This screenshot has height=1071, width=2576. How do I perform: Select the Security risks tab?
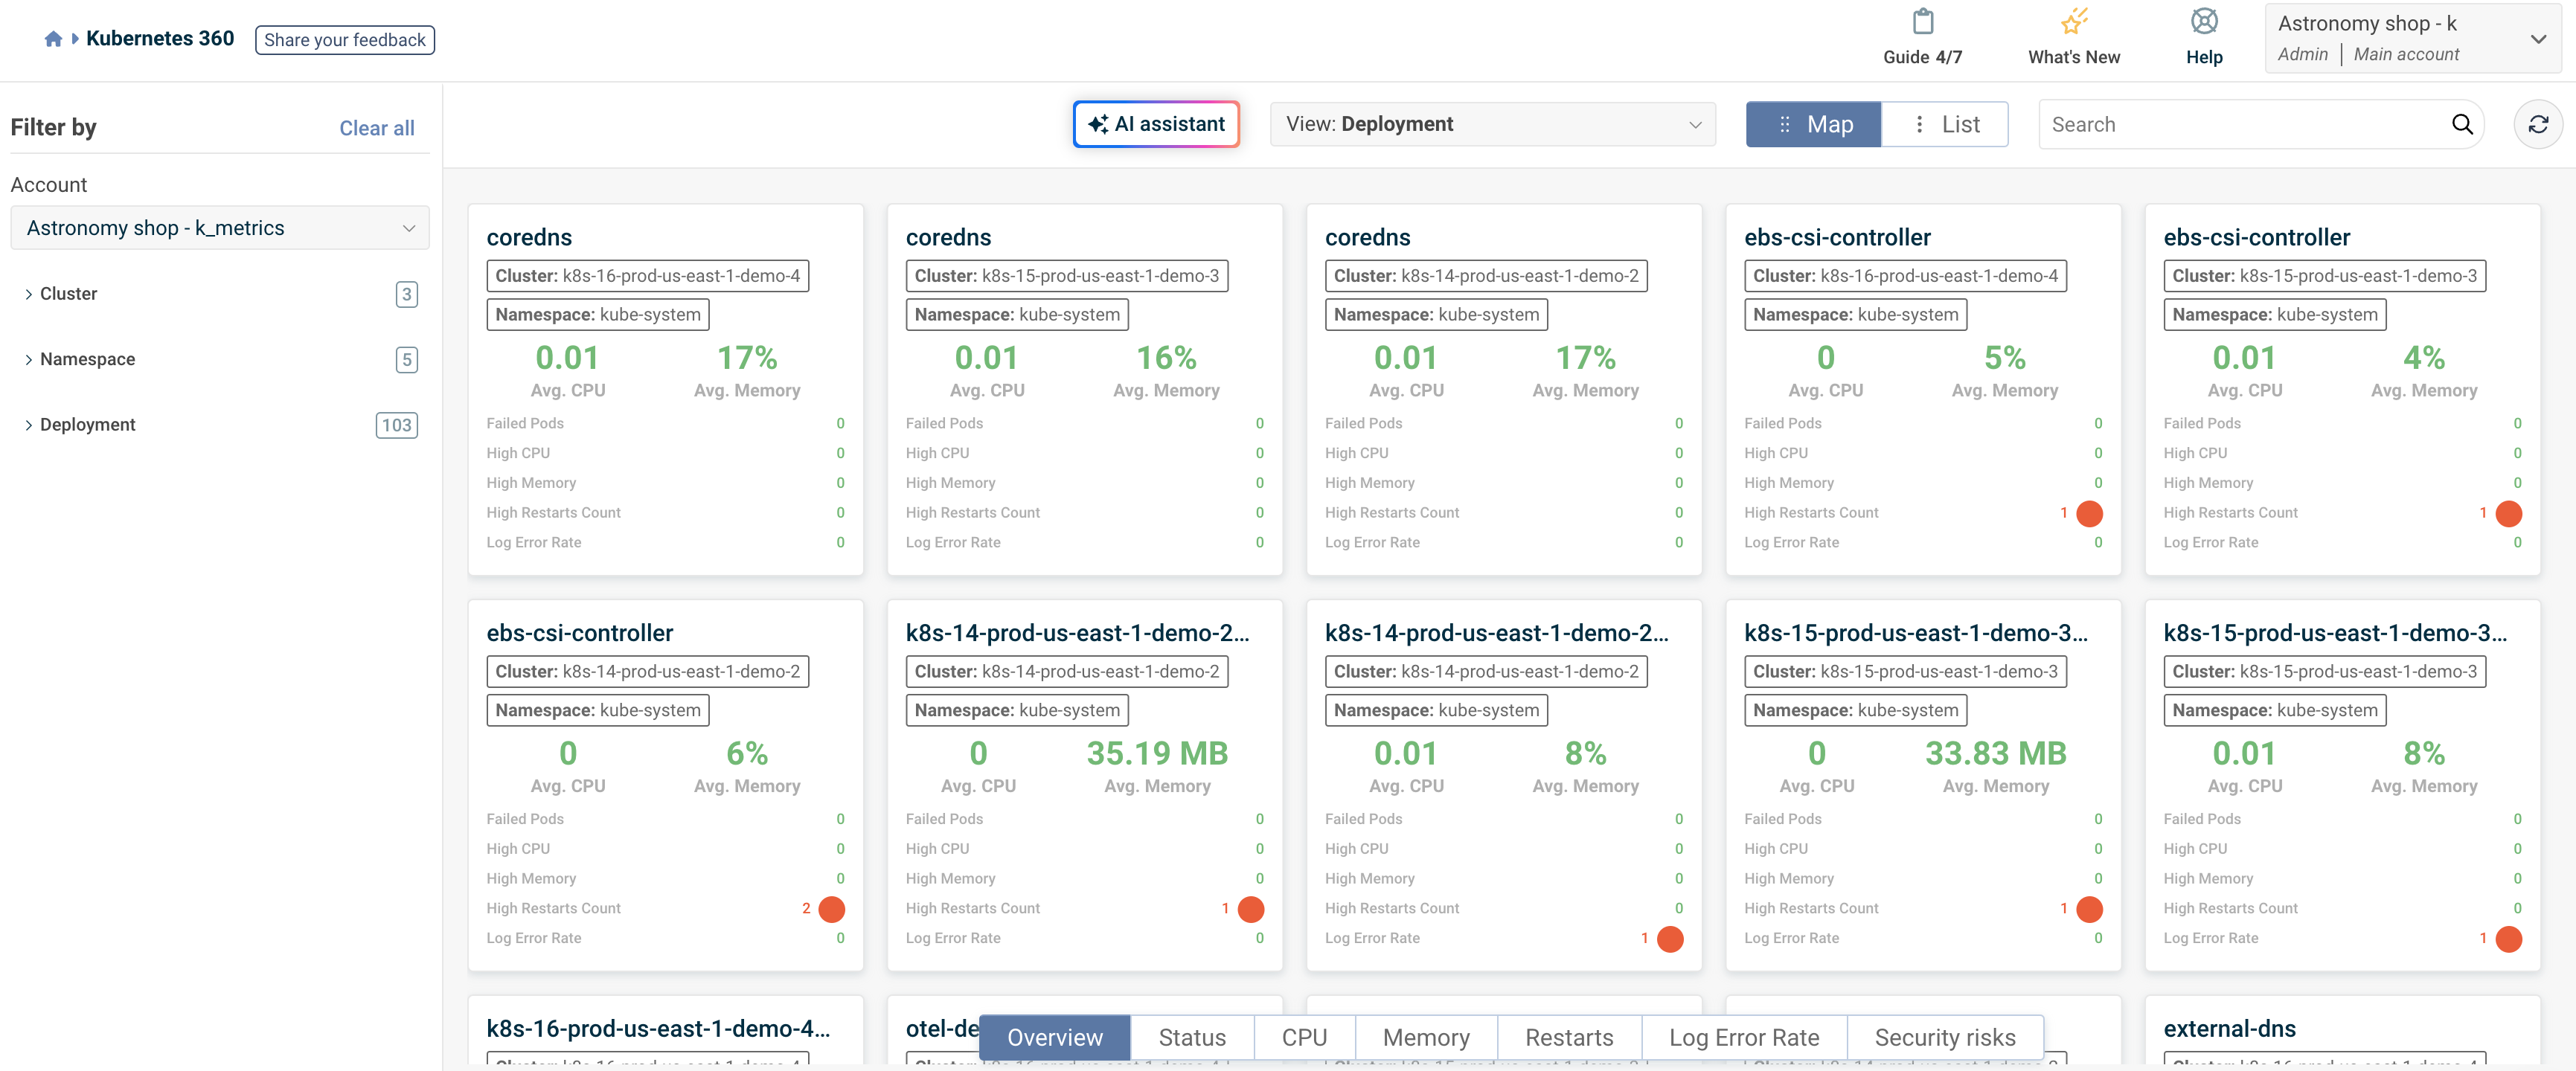1944,1038
